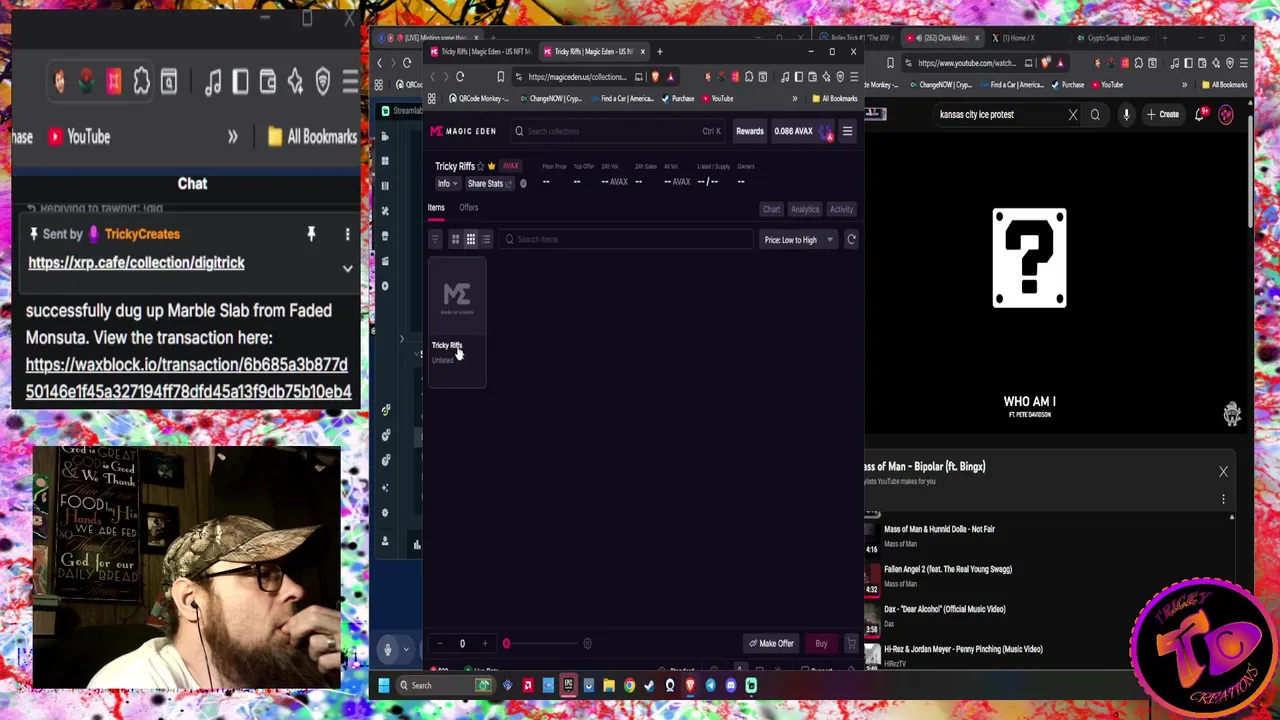1280x720 pixels.
Task: Bookmark the Magic Eden page
Action: (x=501, y=77)
